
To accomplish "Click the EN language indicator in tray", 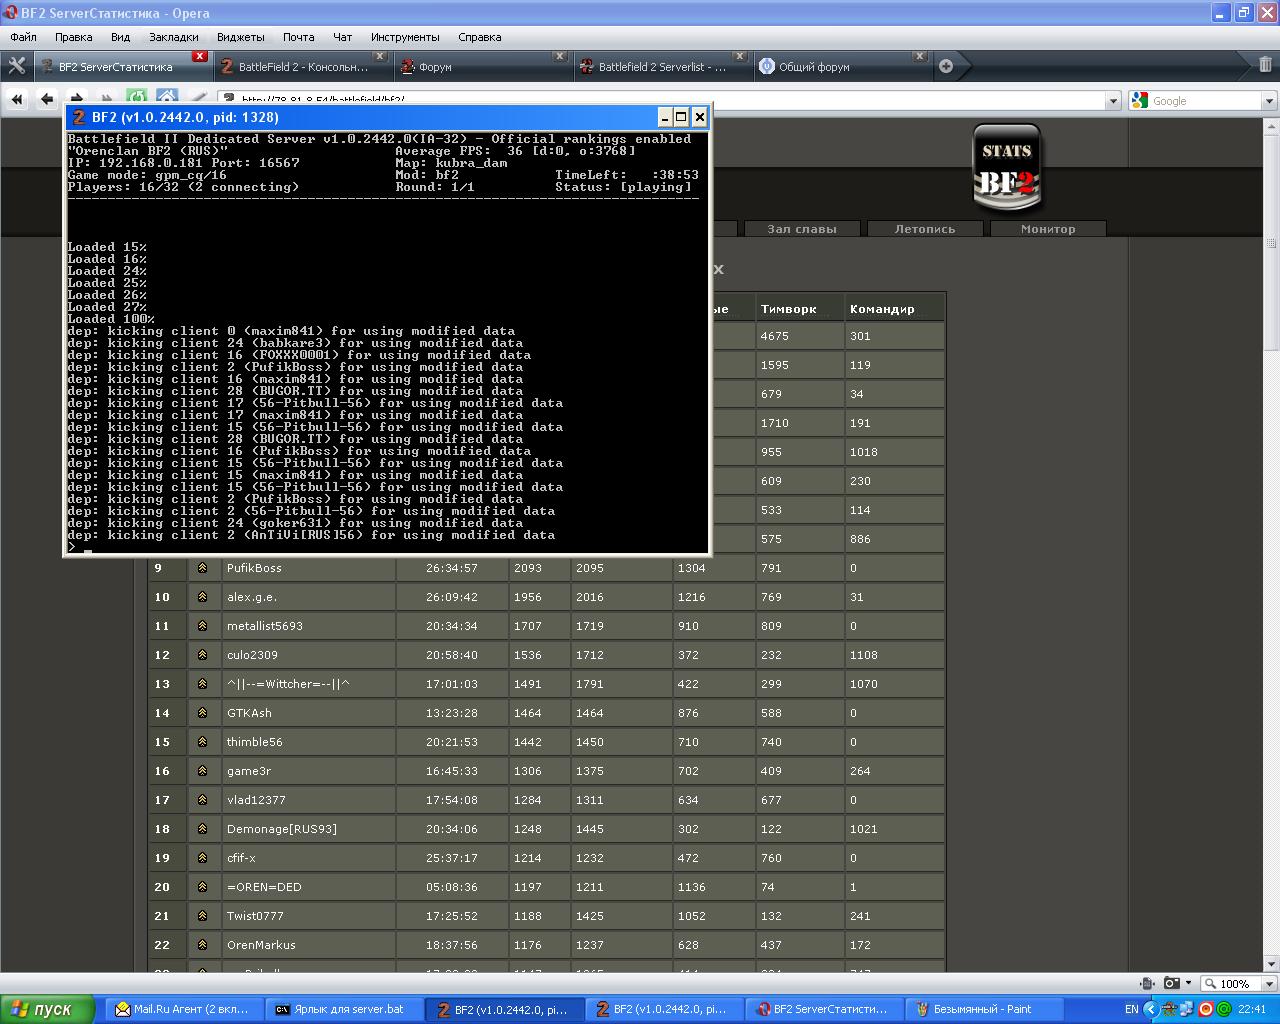I will coord(1131,1009).
